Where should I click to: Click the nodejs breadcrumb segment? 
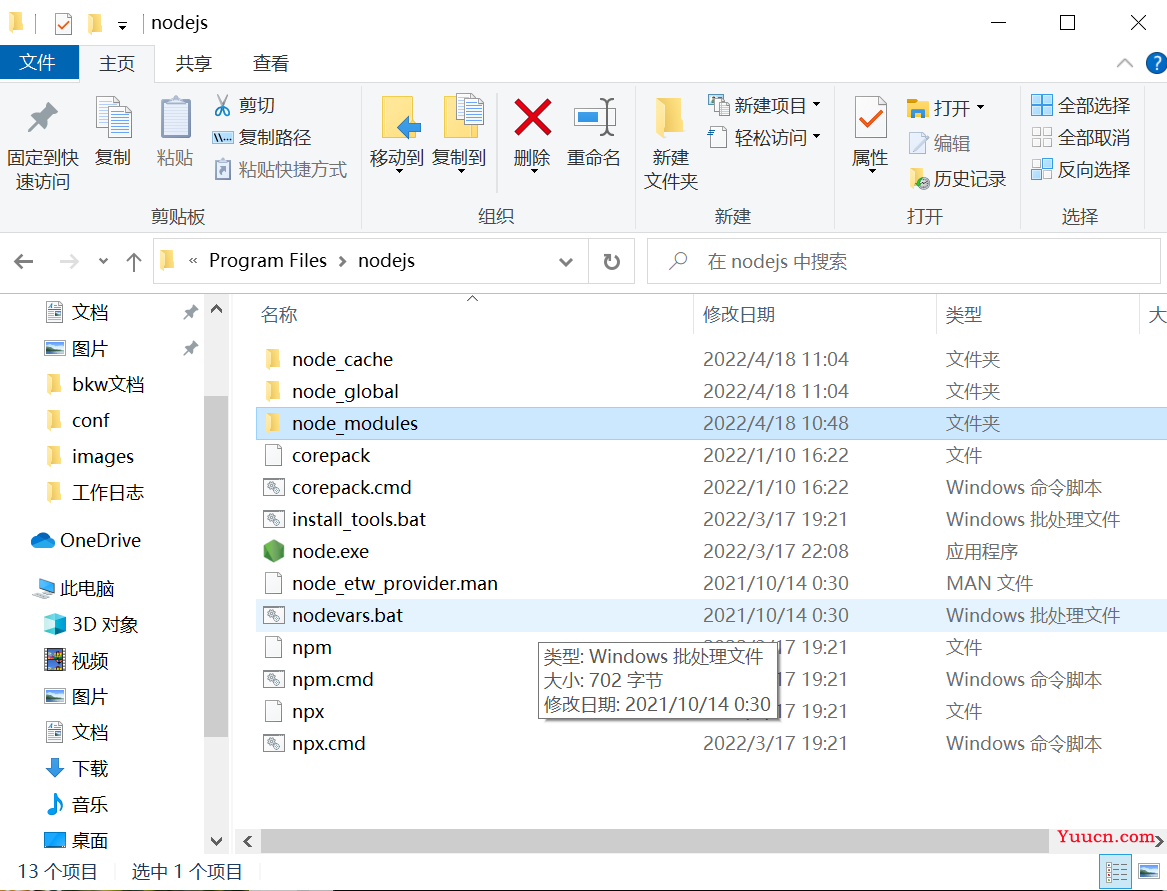coord(386,261)
